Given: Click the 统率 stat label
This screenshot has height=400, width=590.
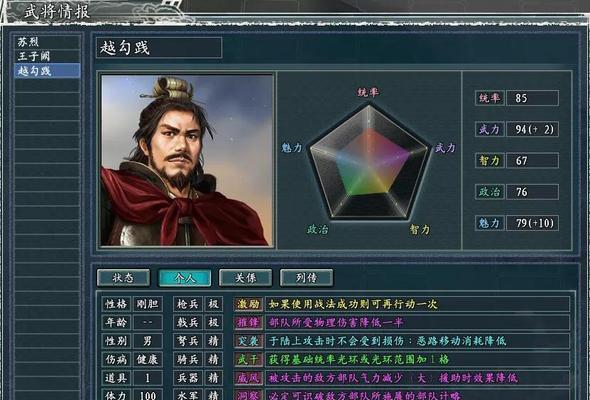Looking at the screenshot, I should click(490, 98).
